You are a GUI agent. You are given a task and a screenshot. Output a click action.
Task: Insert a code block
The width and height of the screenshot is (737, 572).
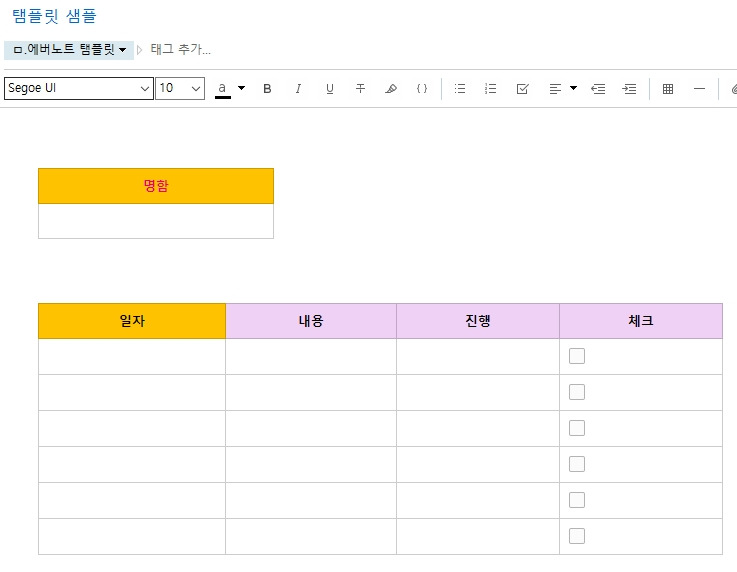422,88
